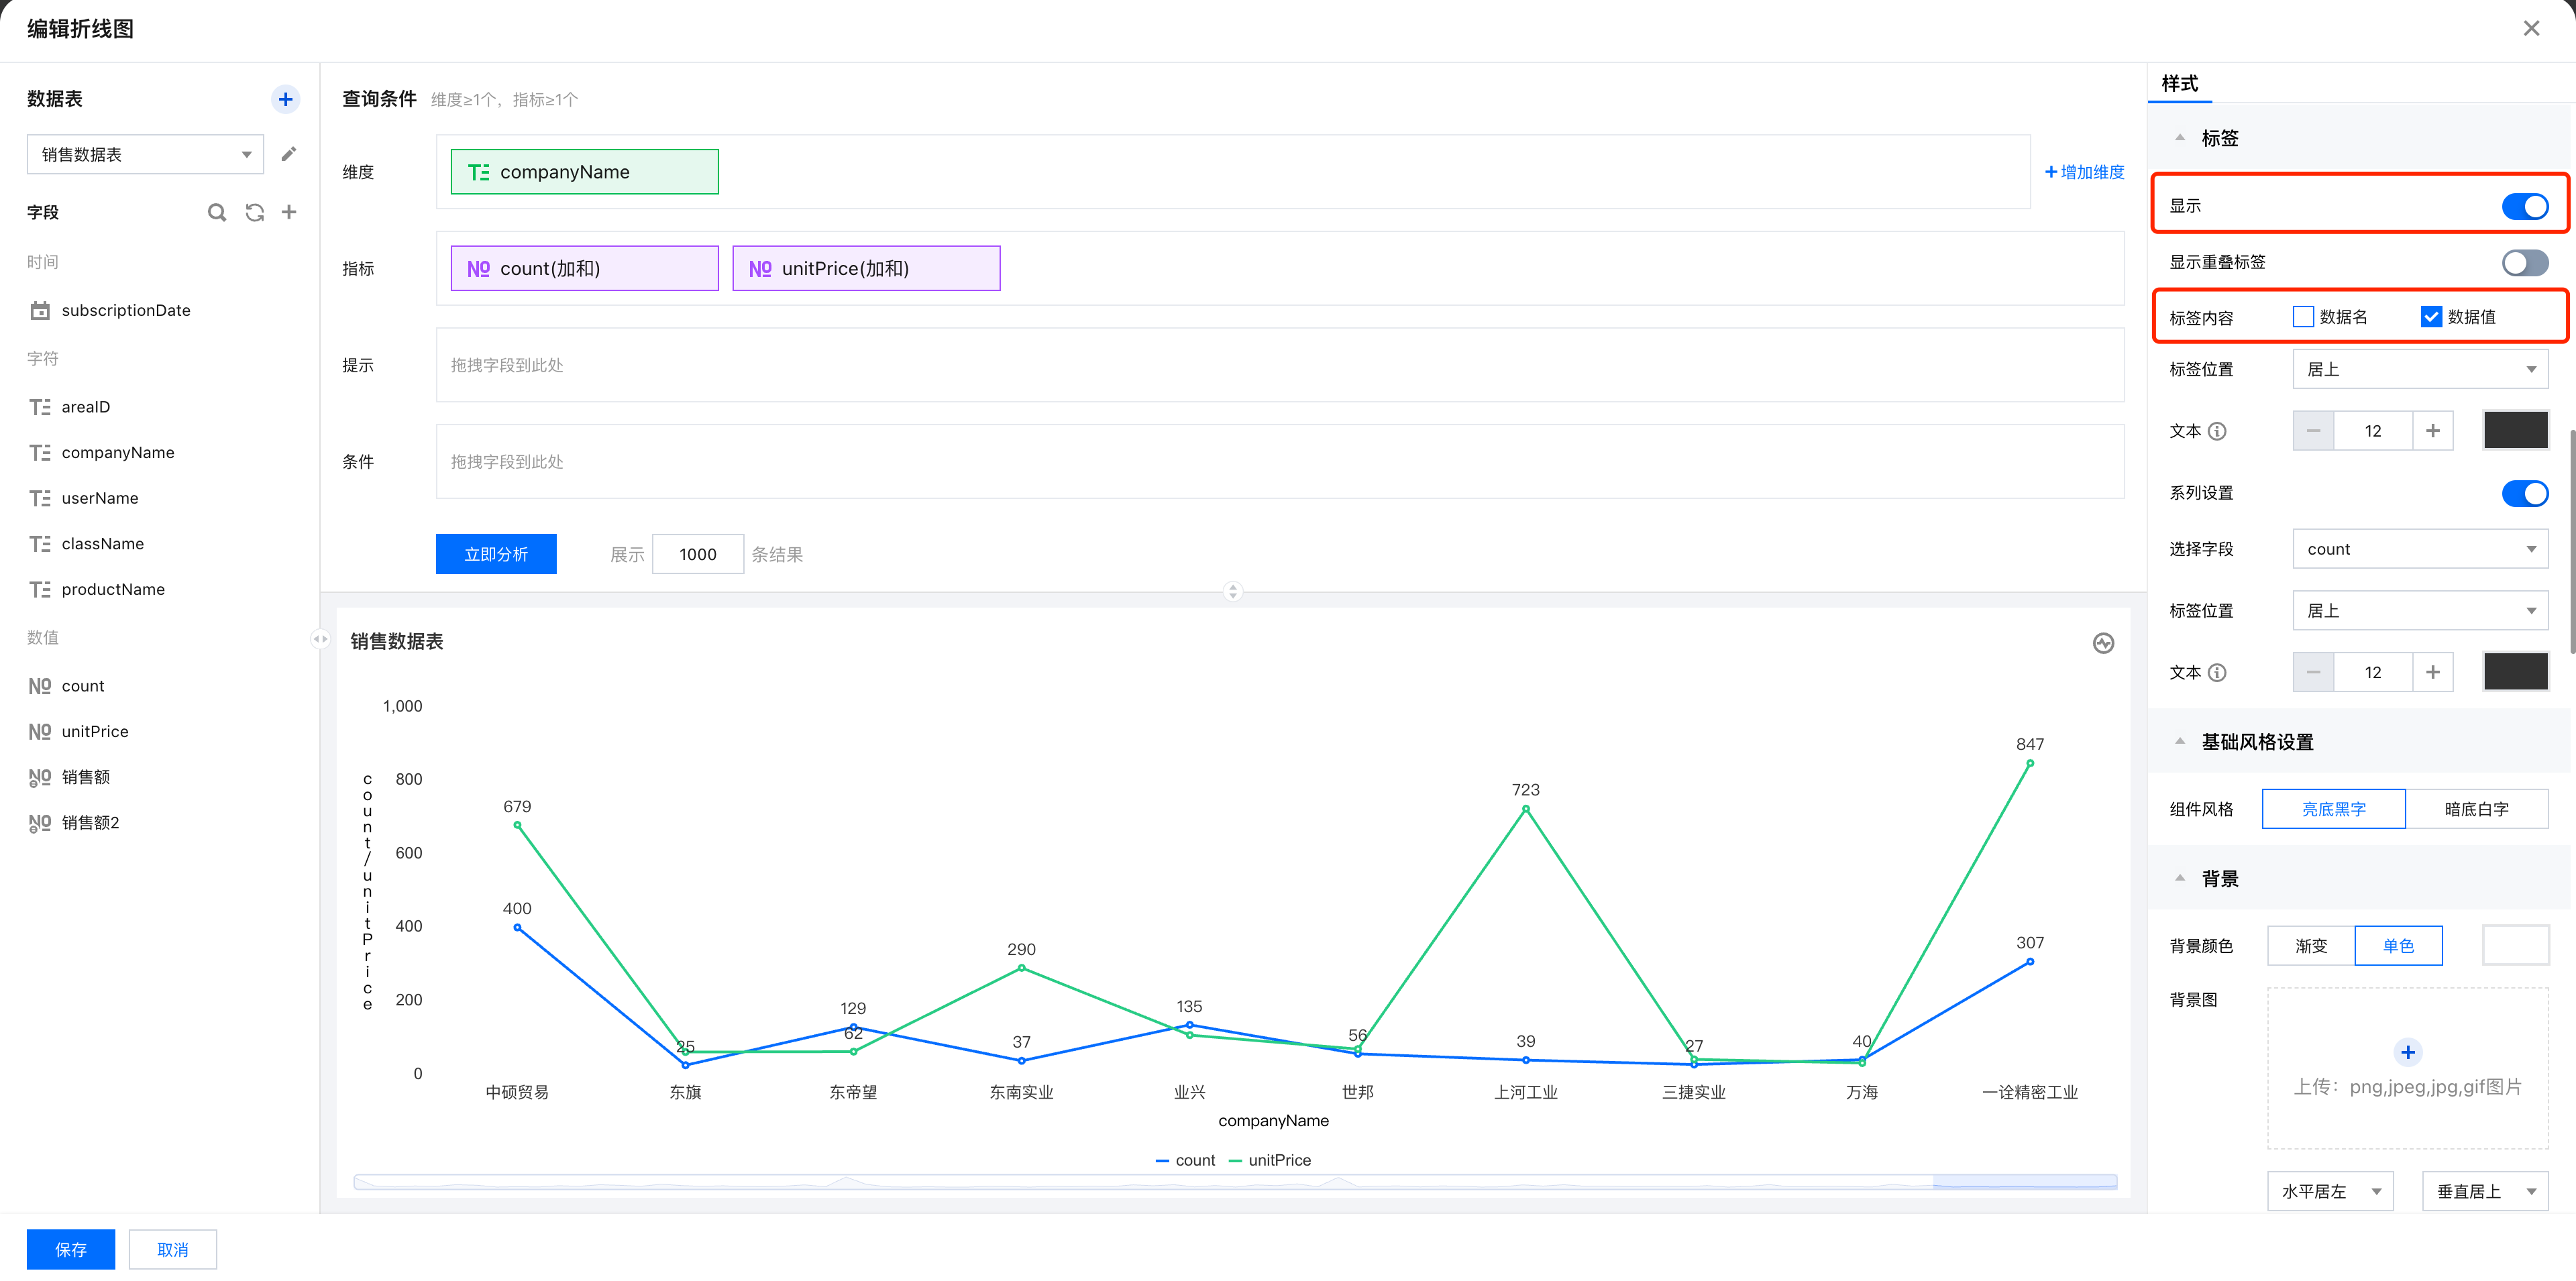This screenshot has width=2576, height=1281.
Task: Click the add field plus icon
Action: point(289,212)
